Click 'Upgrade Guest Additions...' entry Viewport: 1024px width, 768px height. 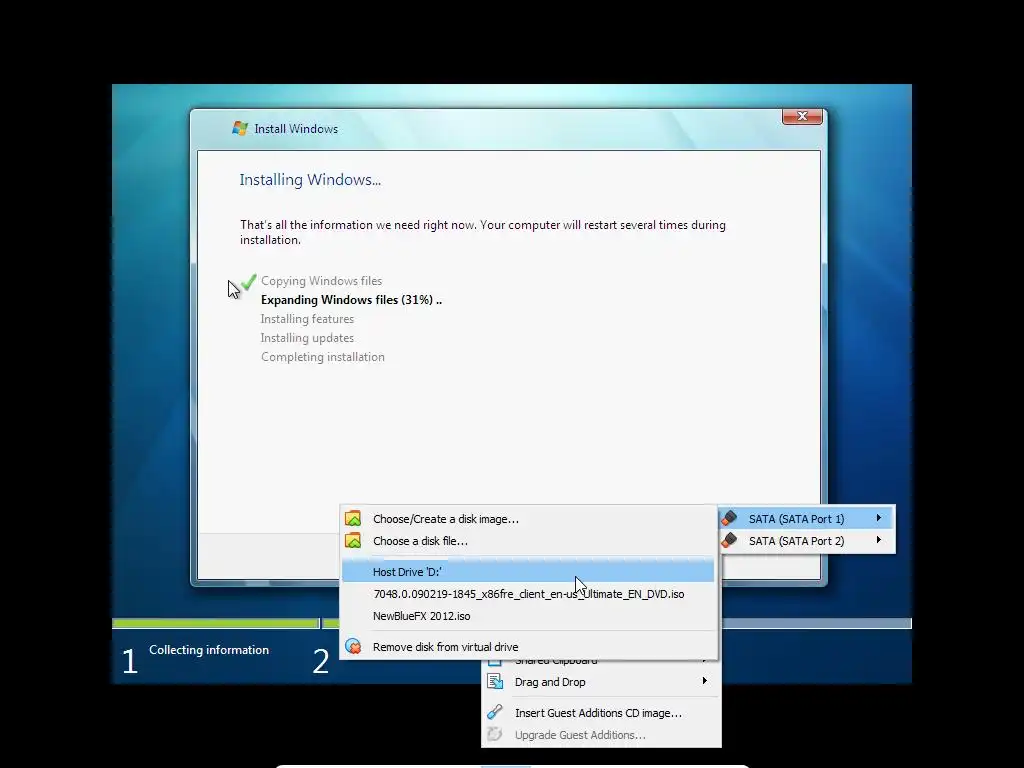[601, 735]
